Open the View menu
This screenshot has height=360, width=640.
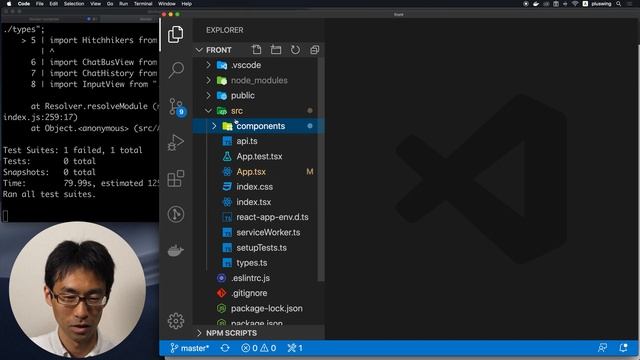coord(96,4)
